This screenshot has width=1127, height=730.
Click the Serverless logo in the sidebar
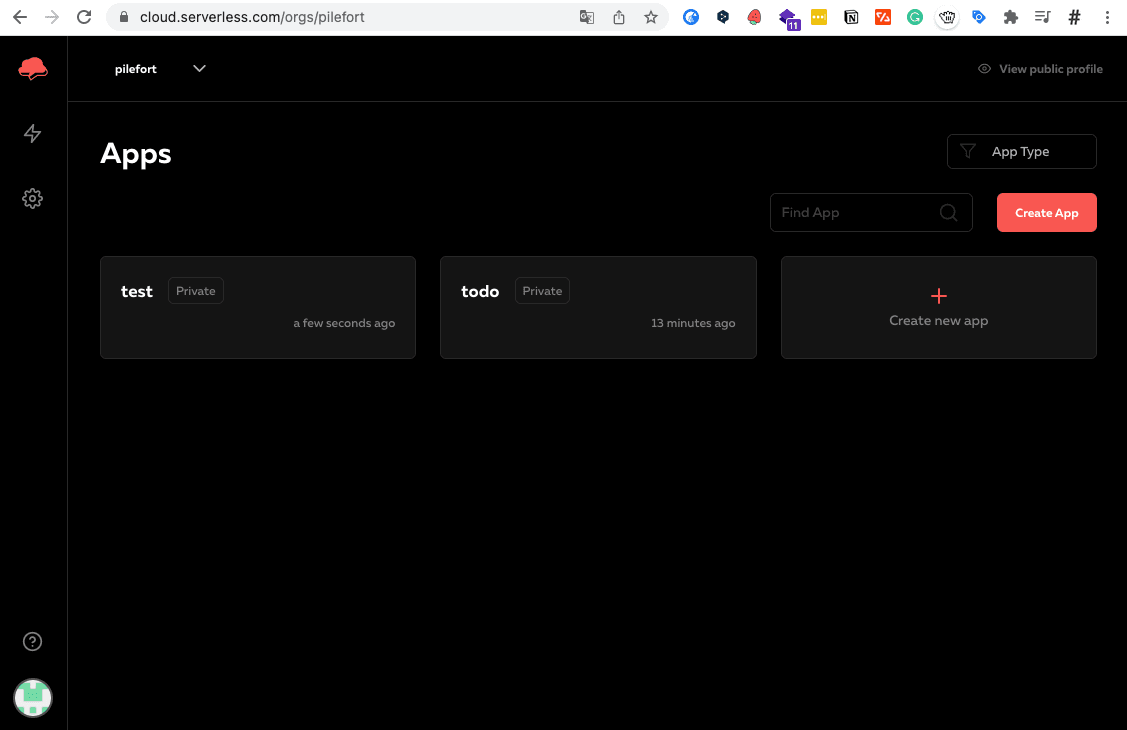click(33, 68)
